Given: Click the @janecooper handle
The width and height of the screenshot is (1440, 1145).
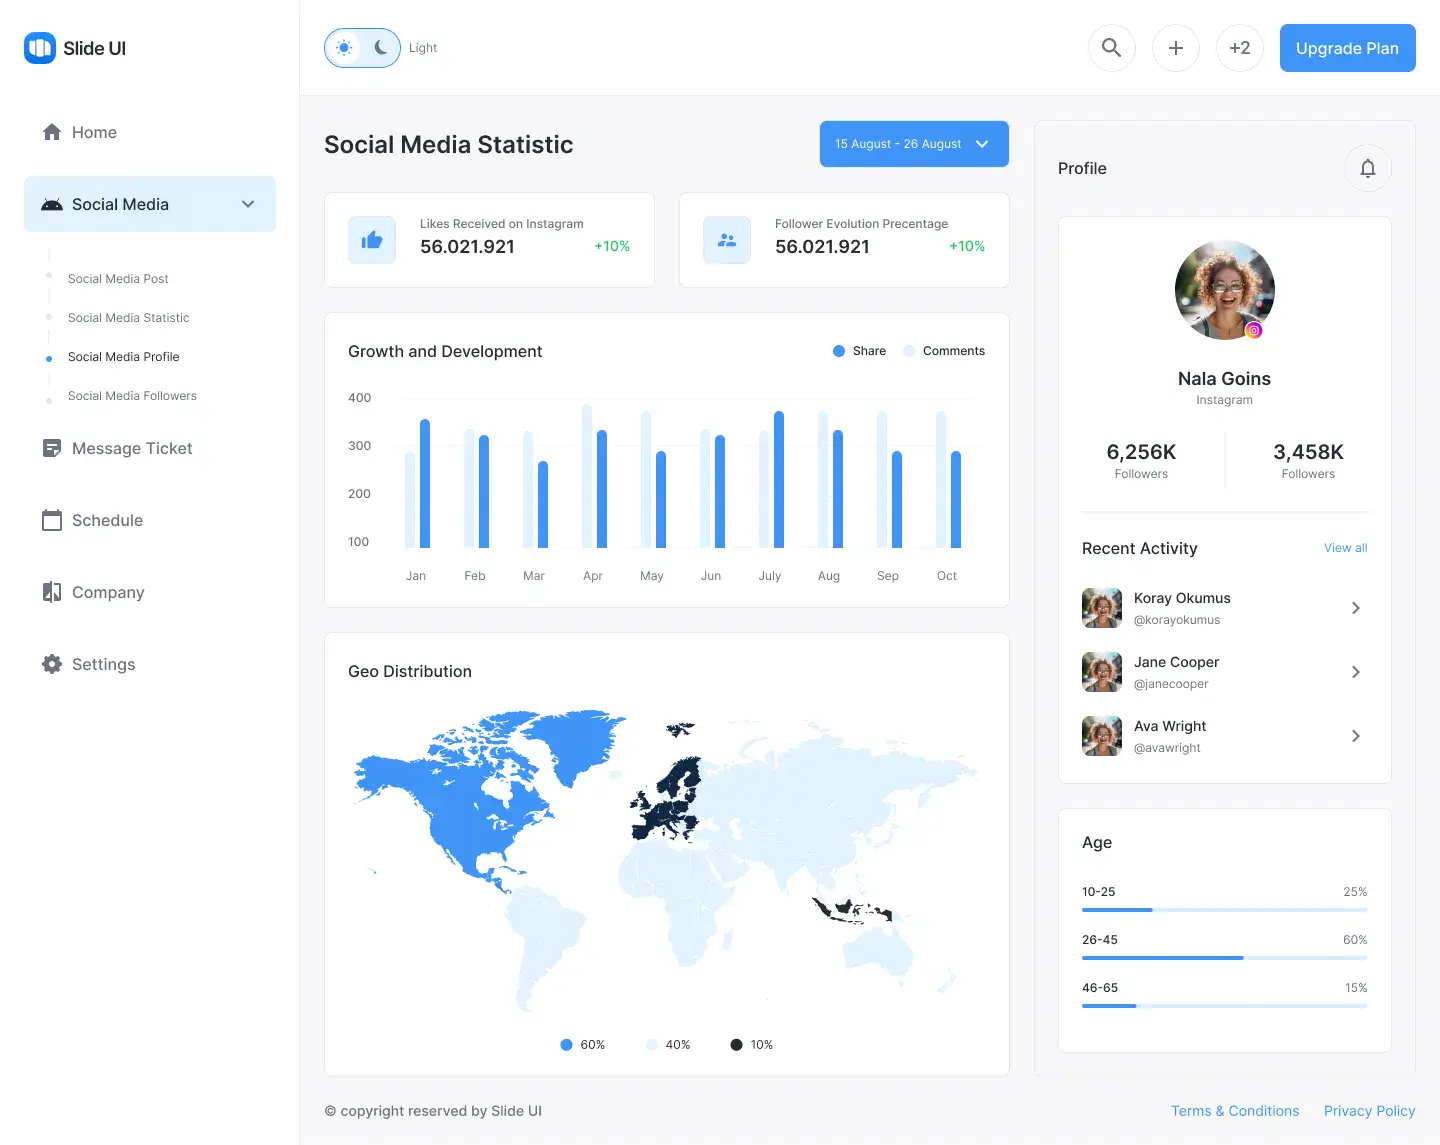Looking at the screenshot, I should (x=1171, y=684).
